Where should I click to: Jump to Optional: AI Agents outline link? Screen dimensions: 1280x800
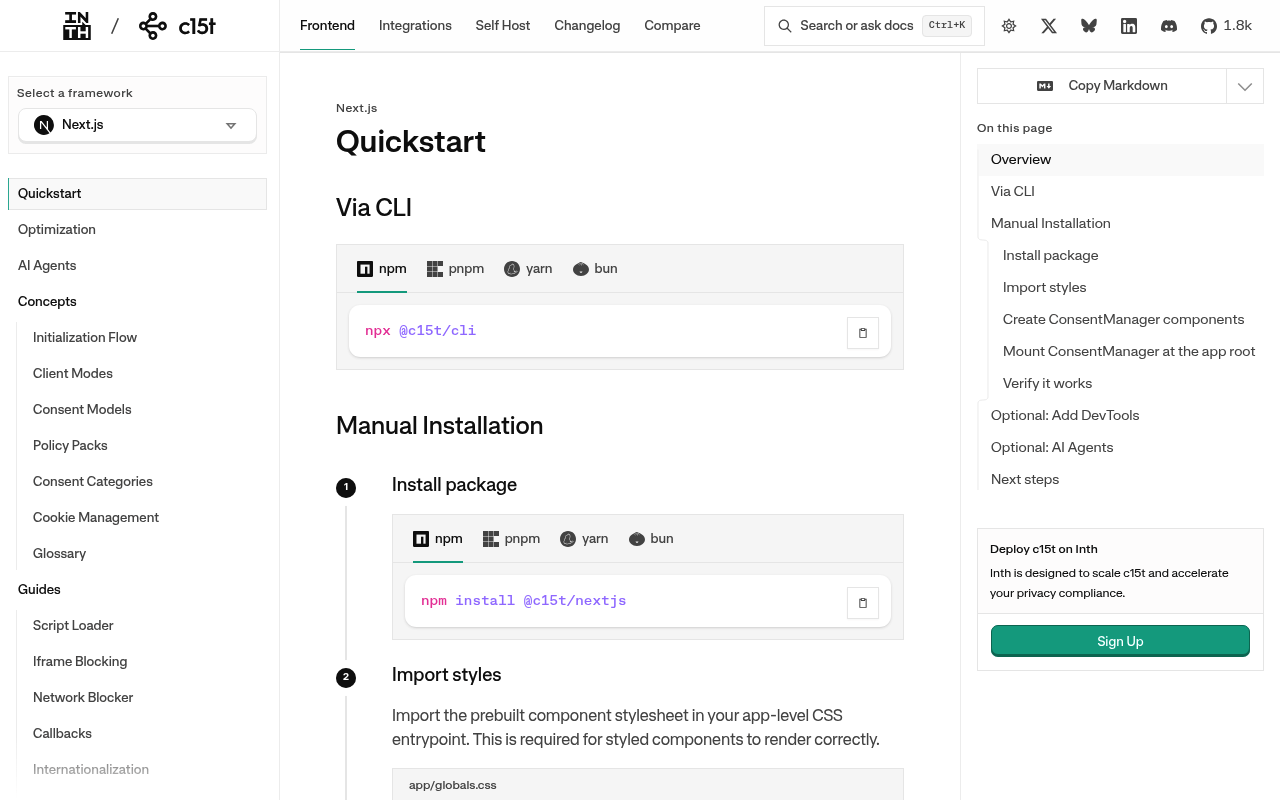point(1052,448)
